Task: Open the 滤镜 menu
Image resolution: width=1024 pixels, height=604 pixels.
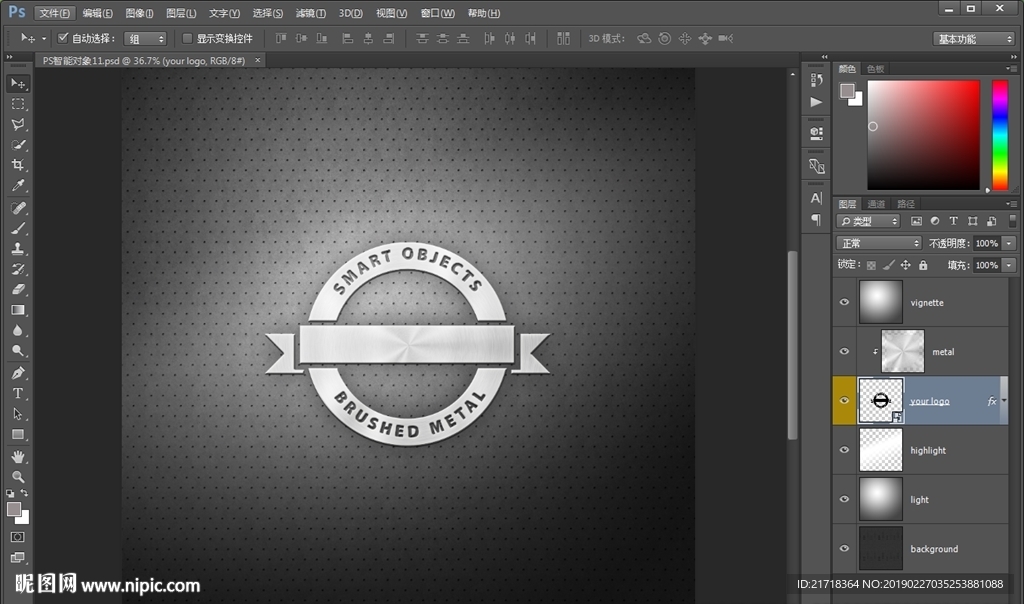Action: coord(311,13)
